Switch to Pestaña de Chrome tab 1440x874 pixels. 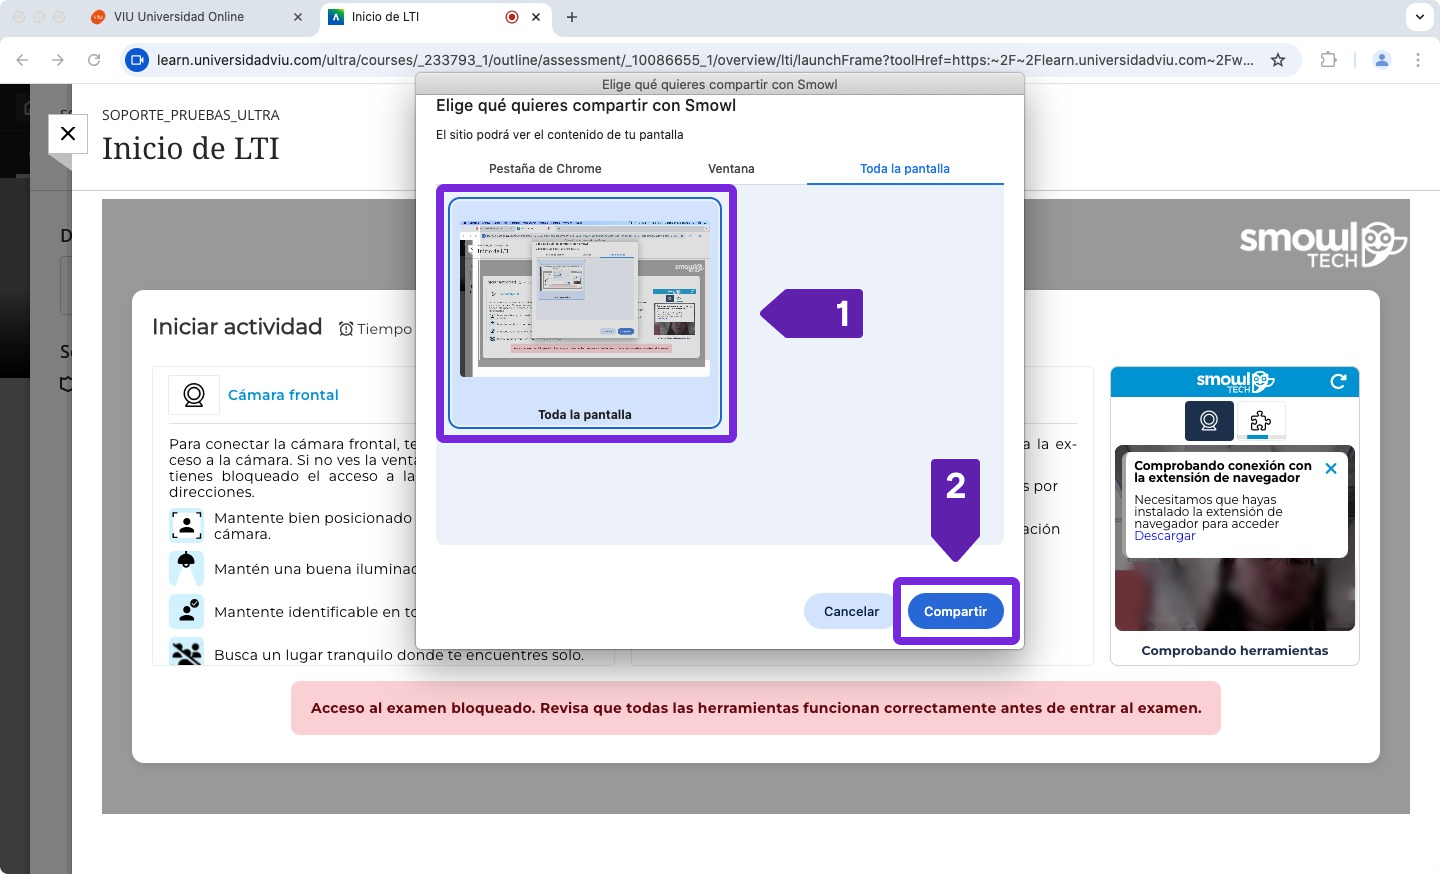tap(545, 169)
